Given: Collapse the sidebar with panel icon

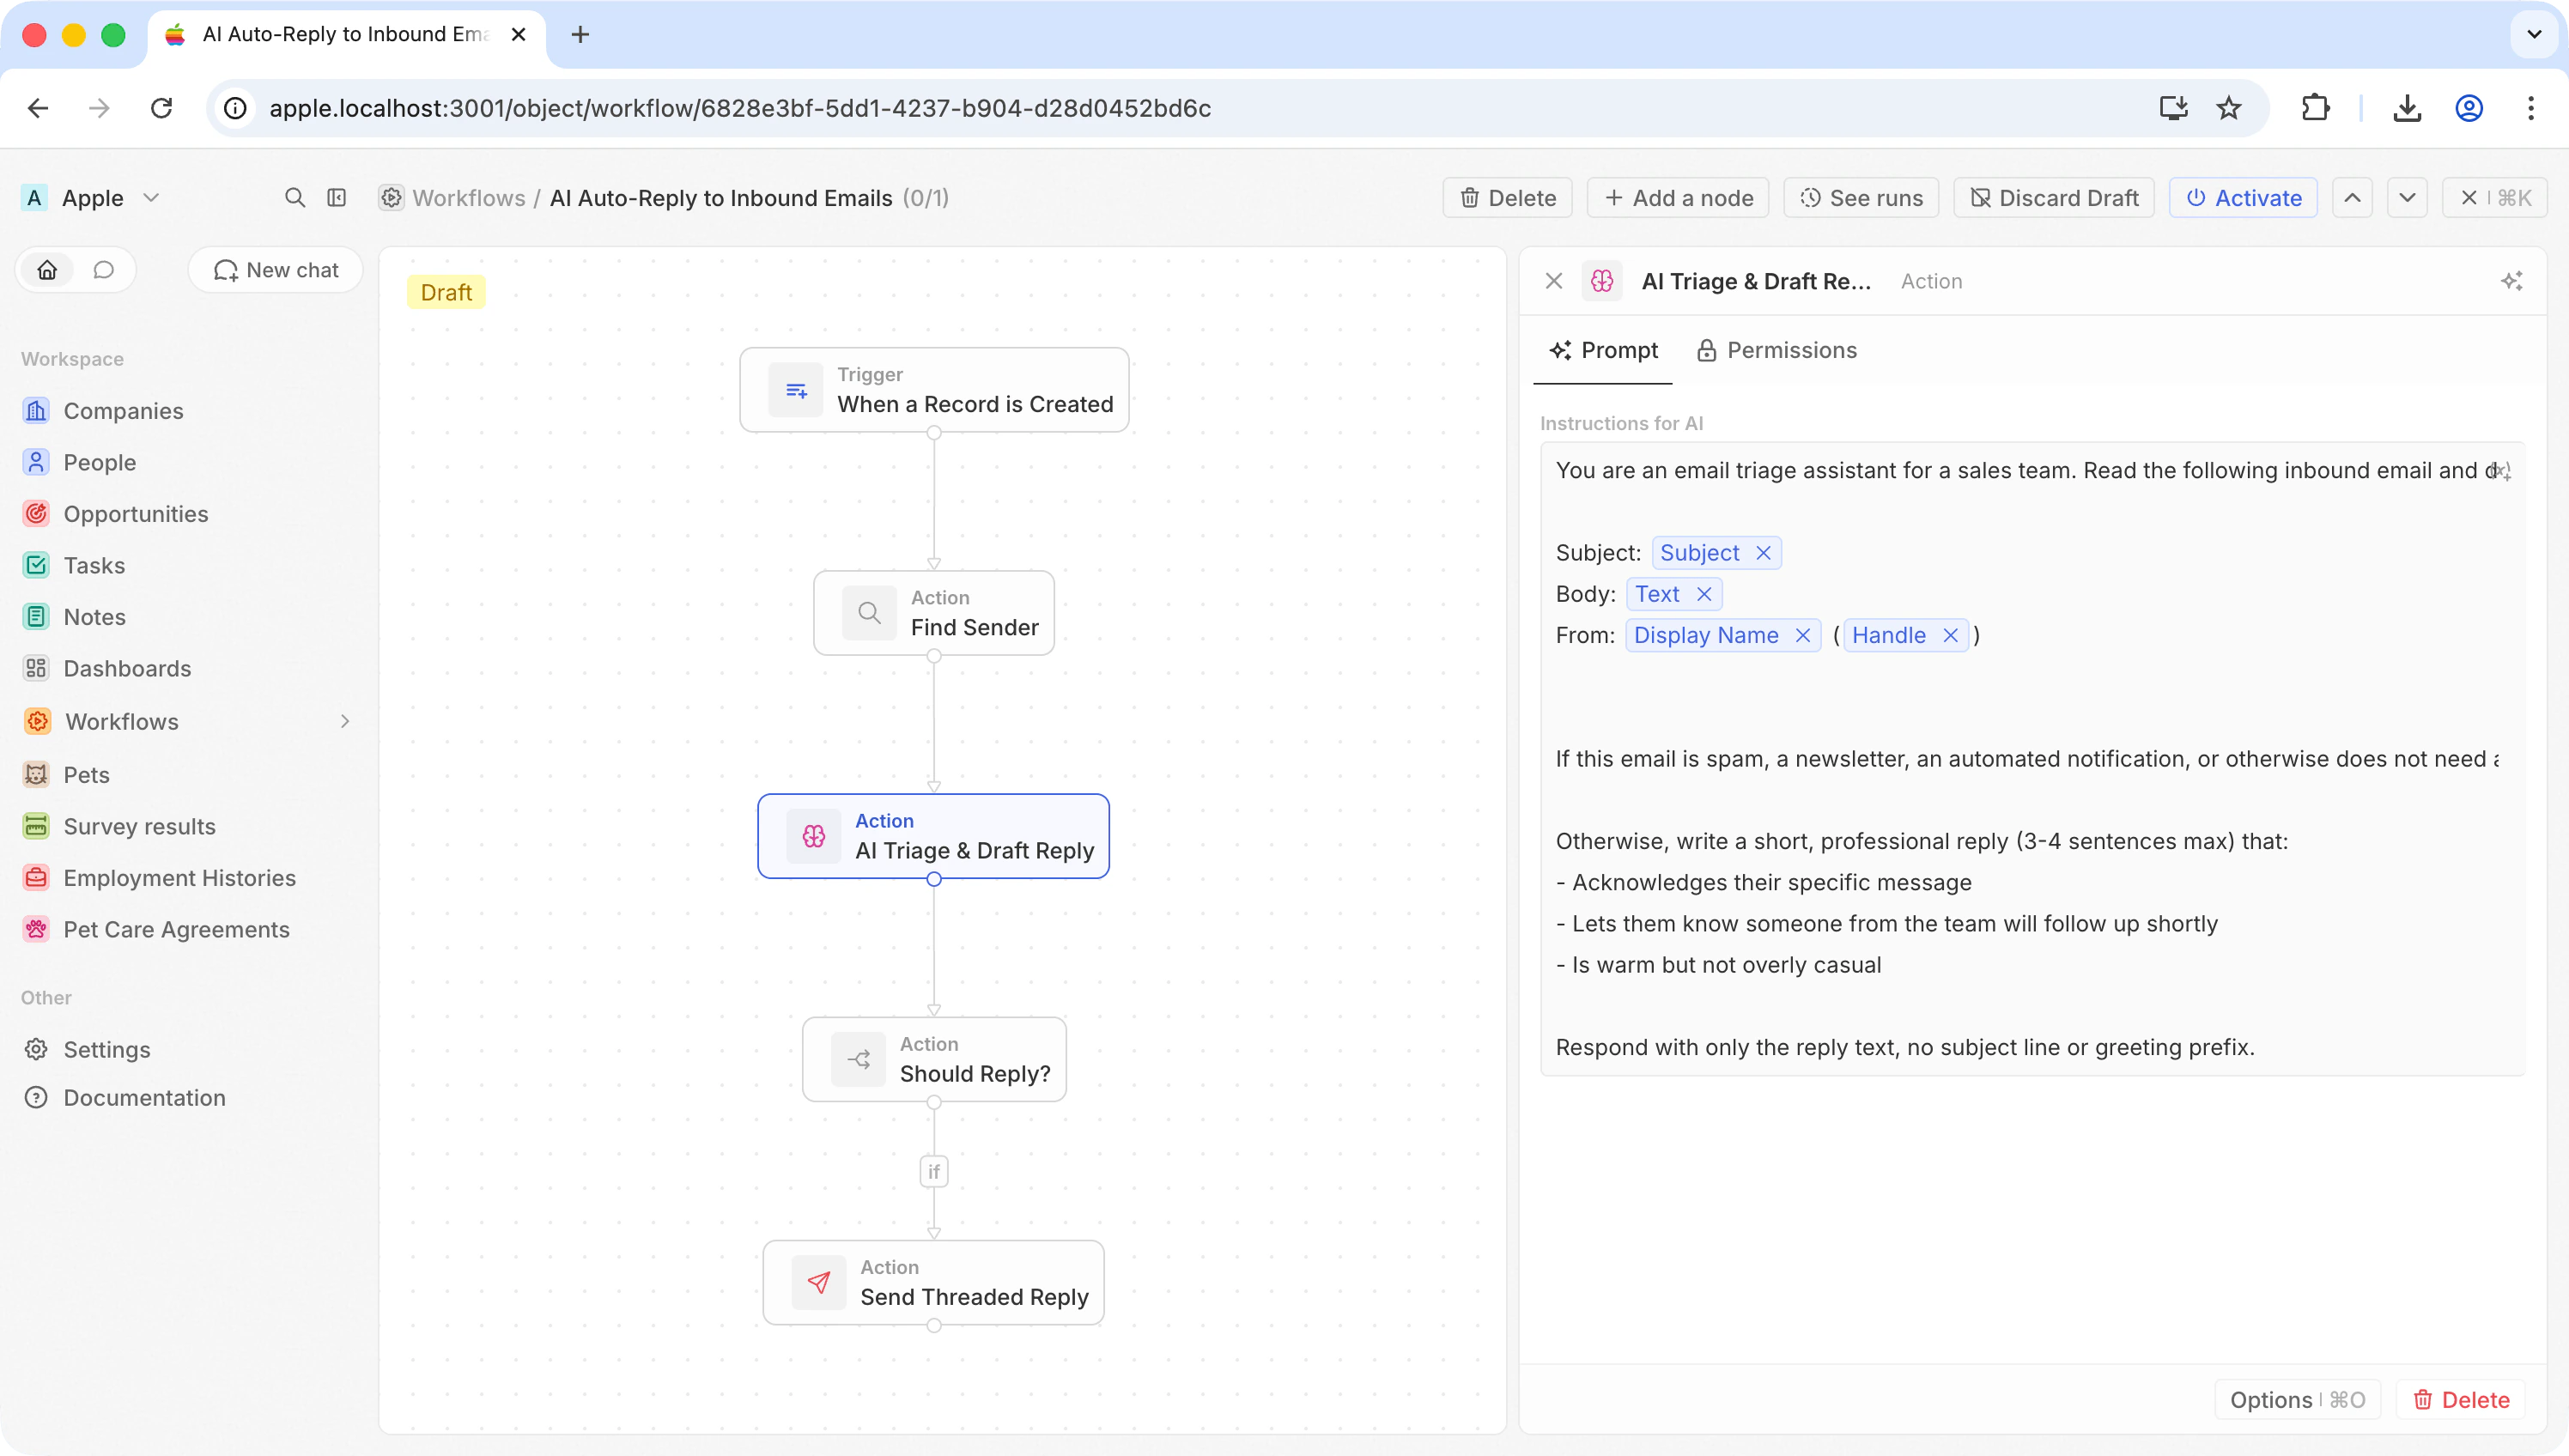Looking at the screenshot, I should coord(337,198).
